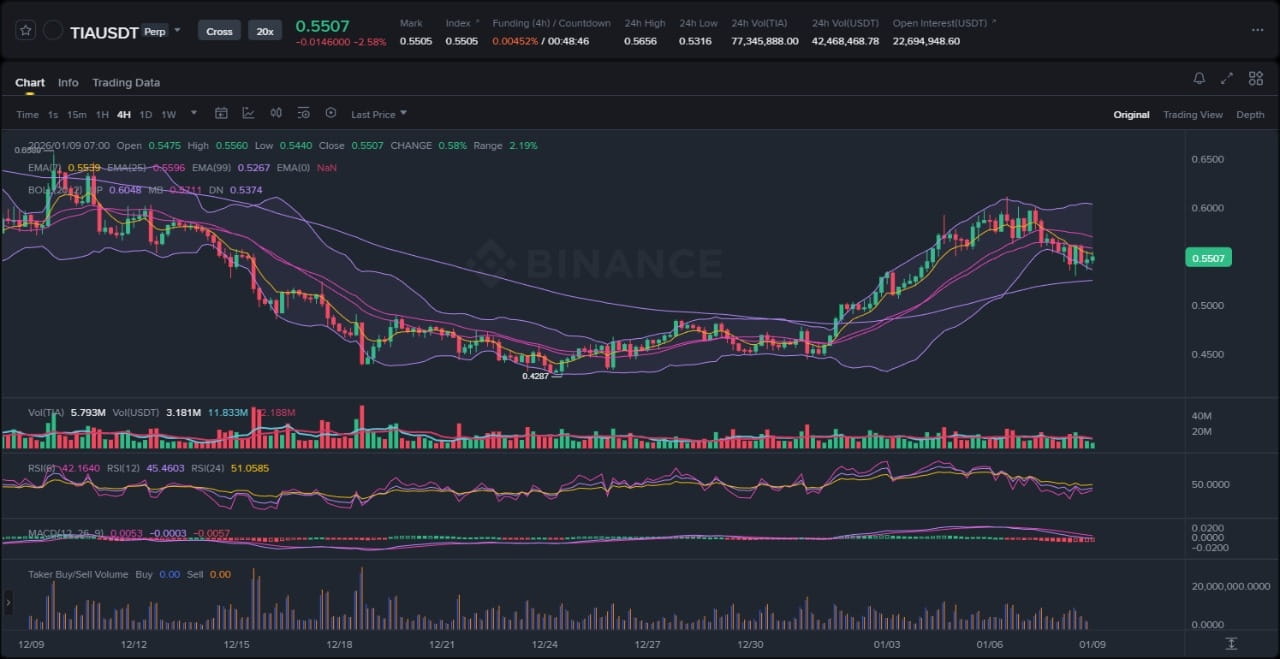Image resolution: width=1280 pixels, height=659 pixels.
Task: Open the technical indicators line-chart icon
Action: coord(248,114)
